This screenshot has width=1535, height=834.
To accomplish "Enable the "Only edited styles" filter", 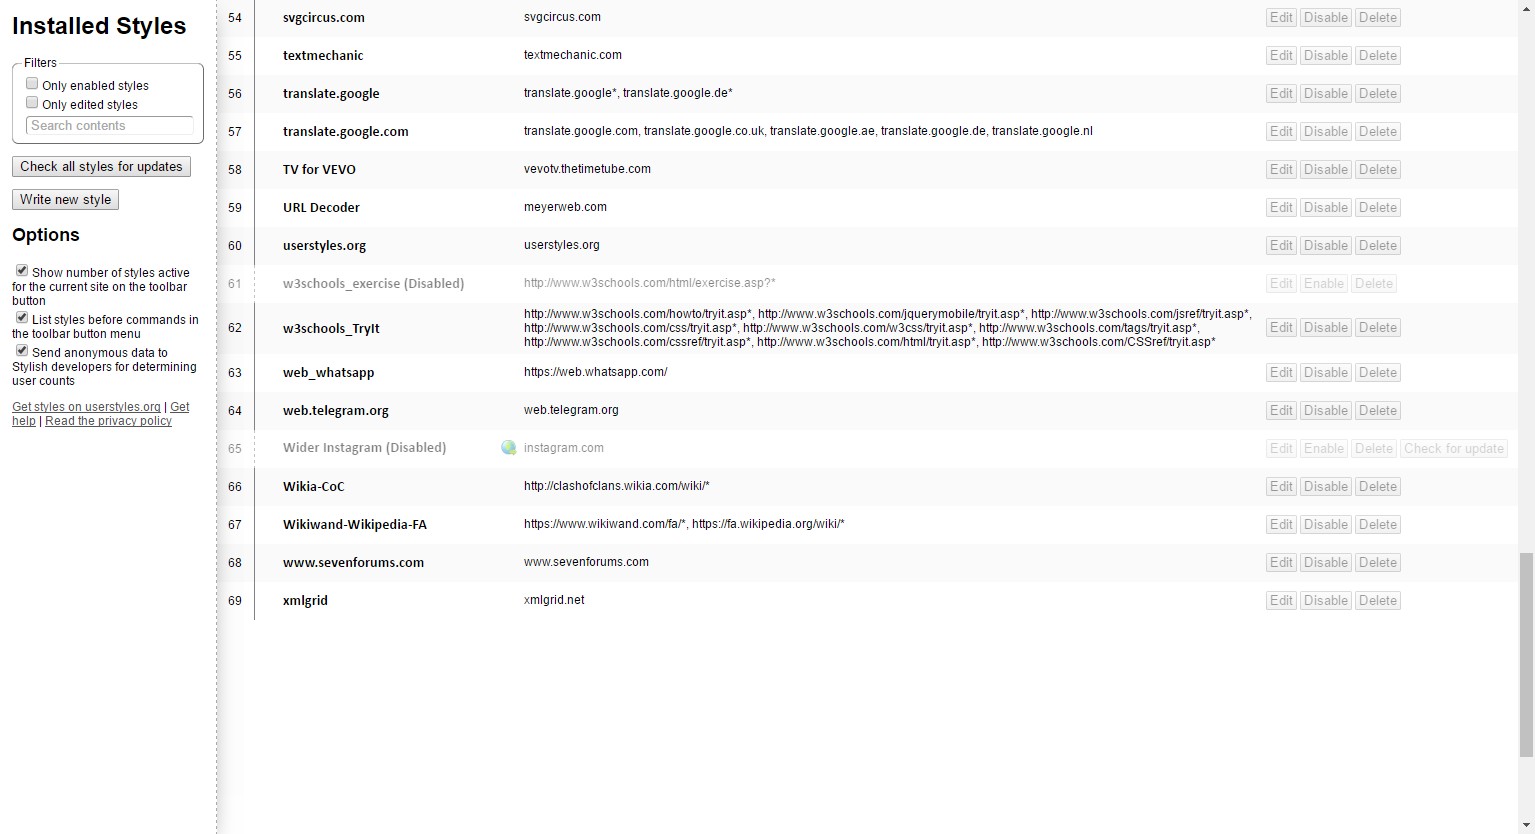I will 31,102.
